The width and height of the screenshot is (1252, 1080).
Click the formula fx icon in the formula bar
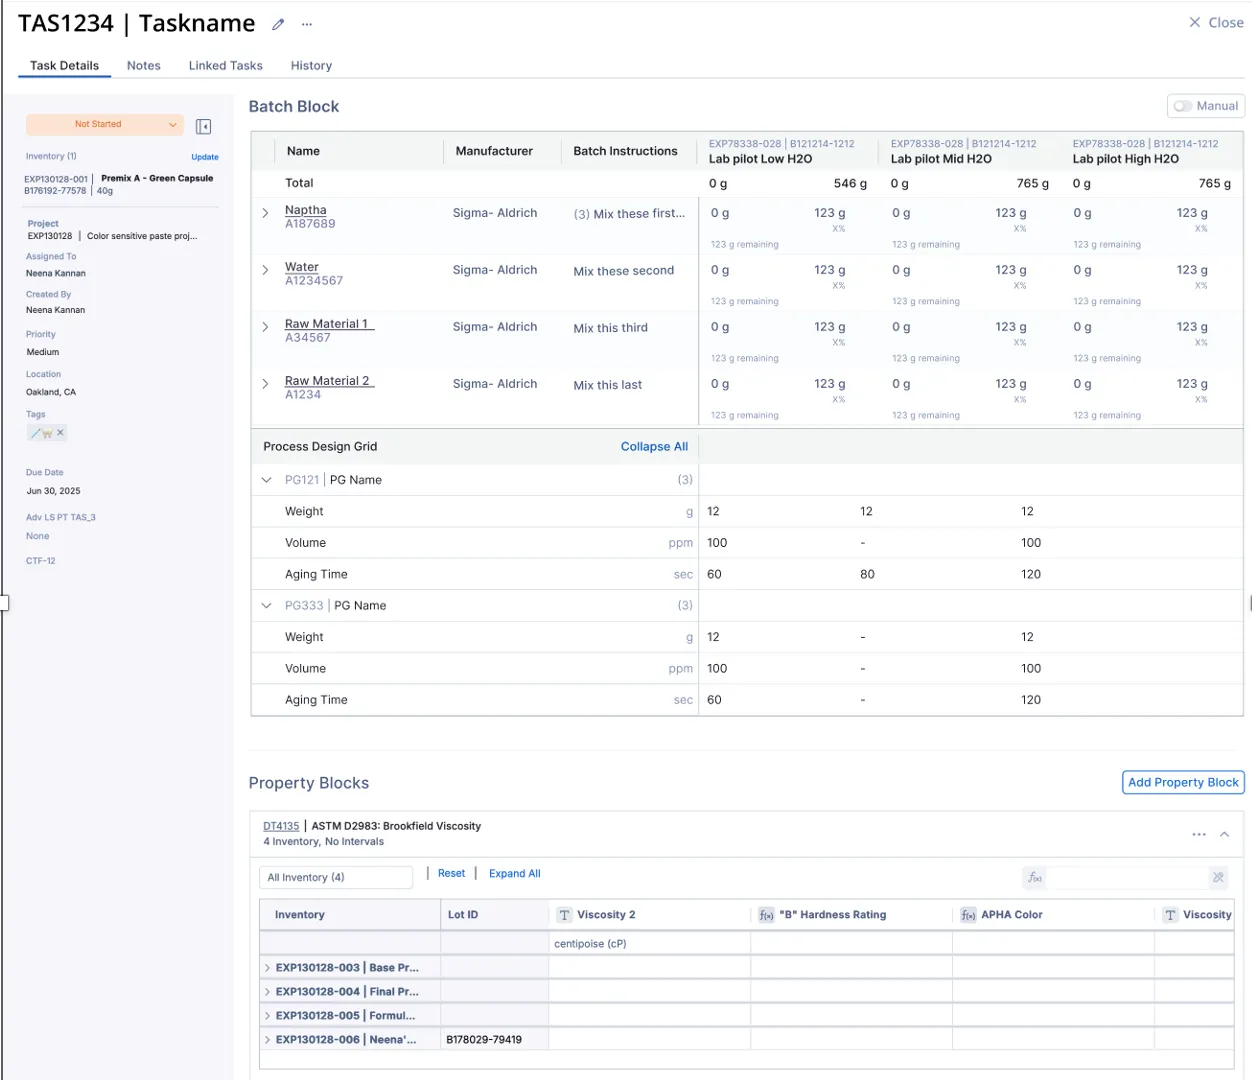tap(1034, 877)
